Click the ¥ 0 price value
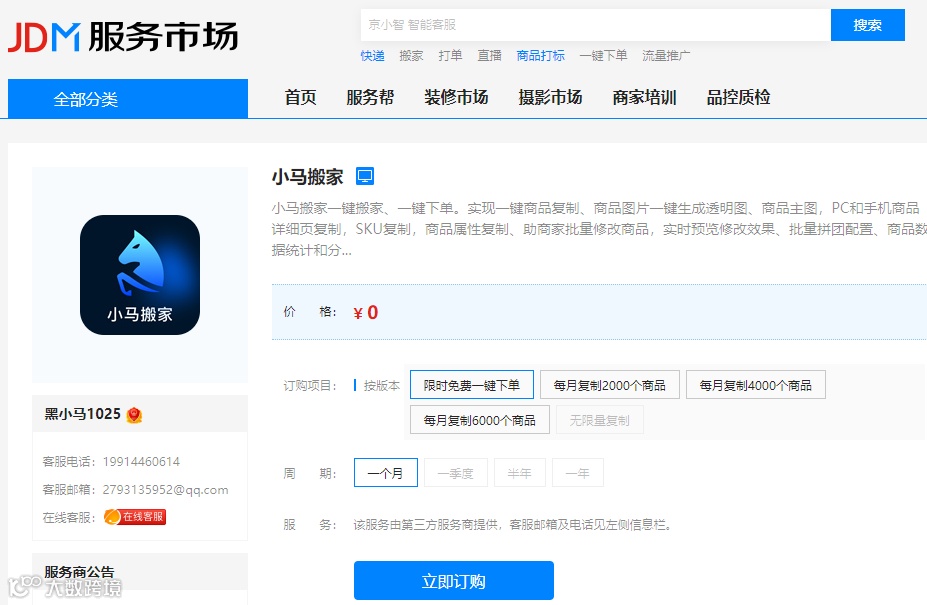 [x=365, y=312]
